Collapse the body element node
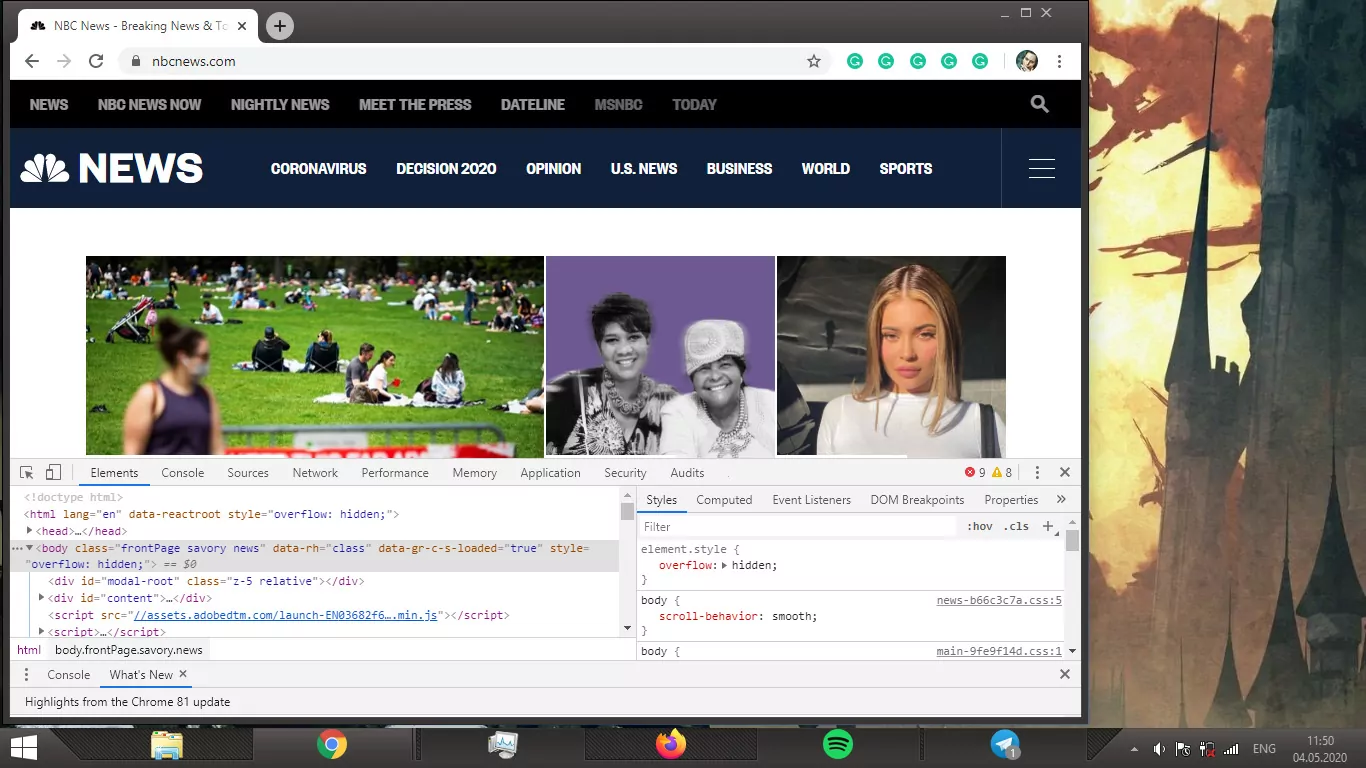The height and width of the screenshot is (768, 1366). tap(30, 548)
